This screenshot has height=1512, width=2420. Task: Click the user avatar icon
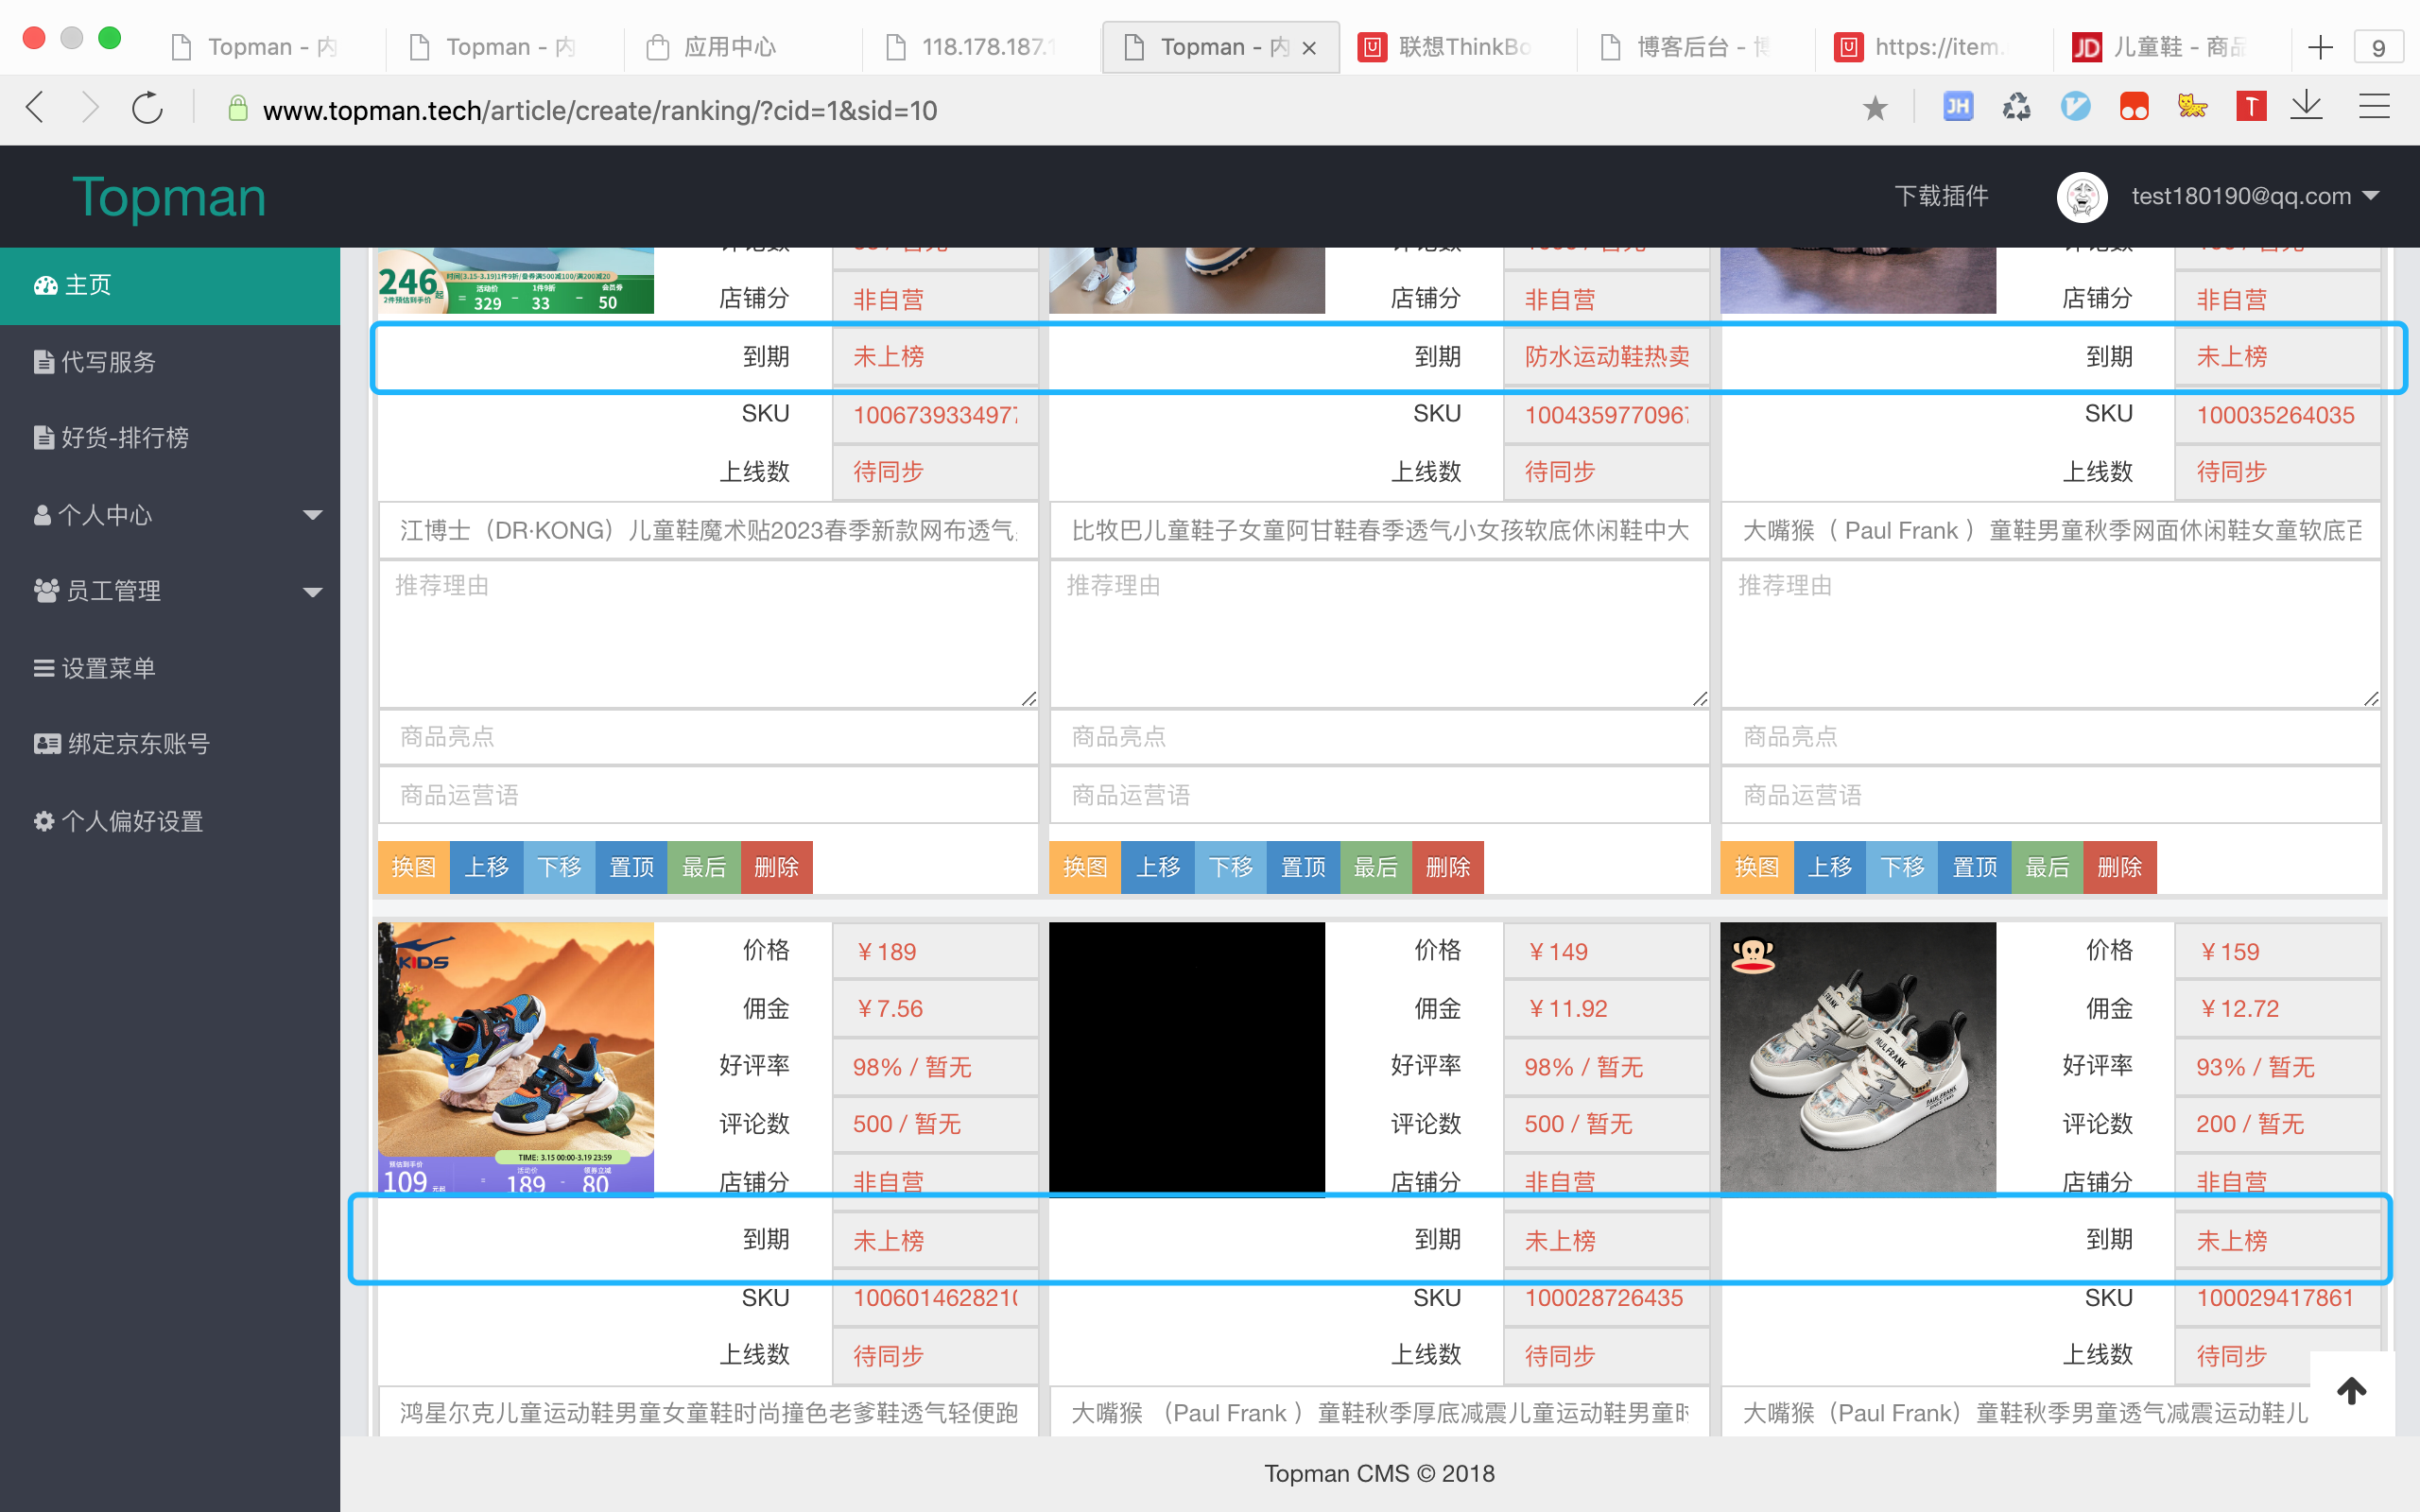(2082, 196)
